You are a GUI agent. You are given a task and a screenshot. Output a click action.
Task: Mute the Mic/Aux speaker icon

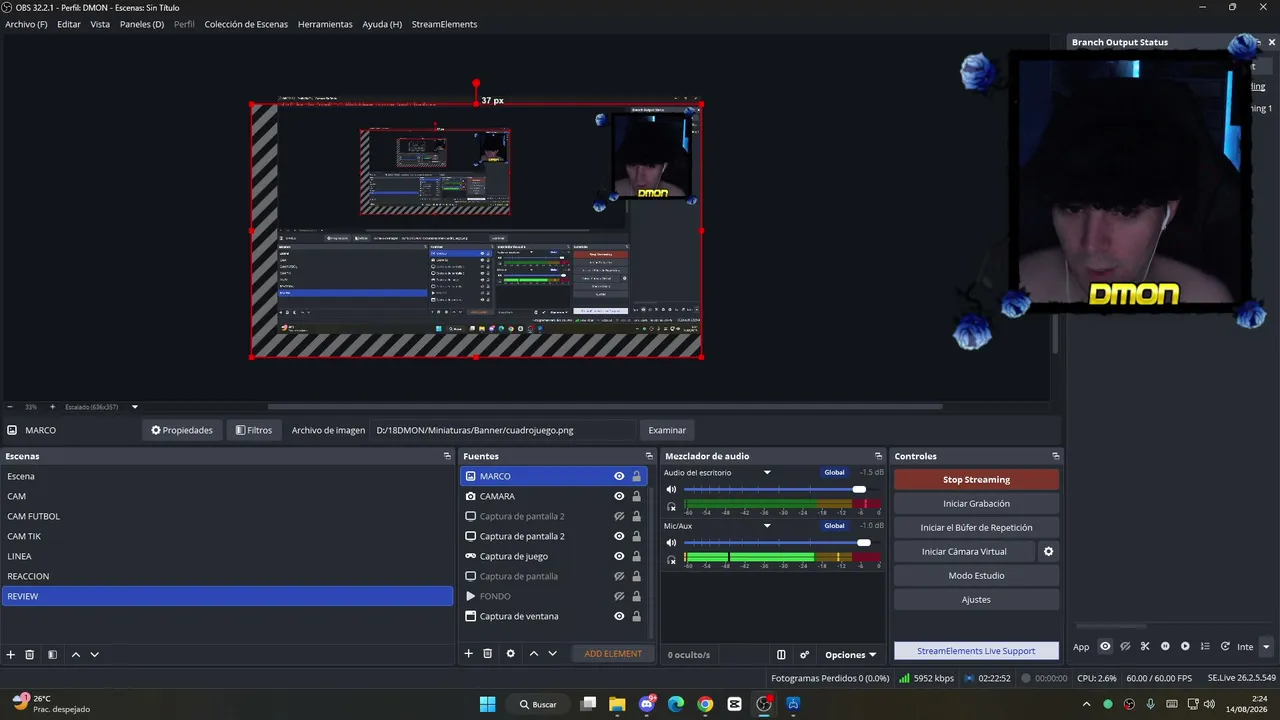[x=671, y=542]
